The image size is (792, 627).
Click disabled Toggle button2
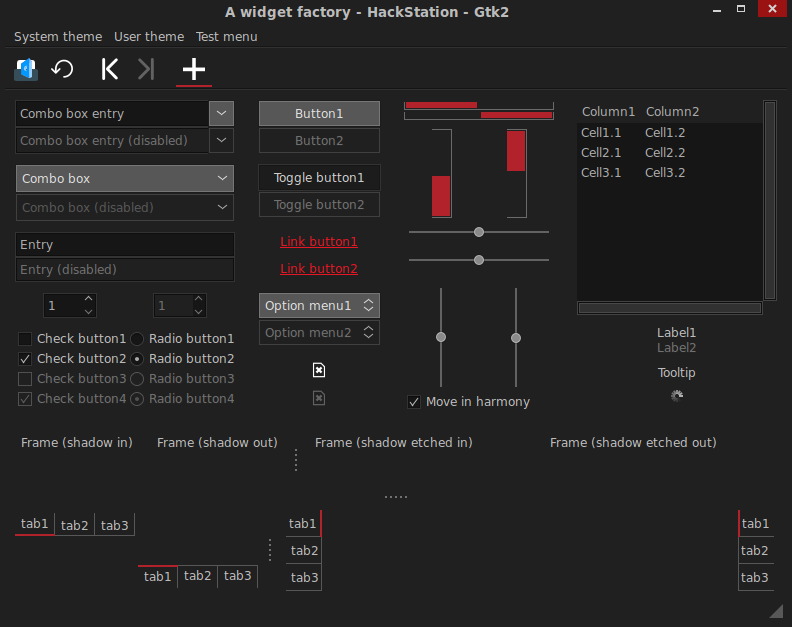(319, 205)
